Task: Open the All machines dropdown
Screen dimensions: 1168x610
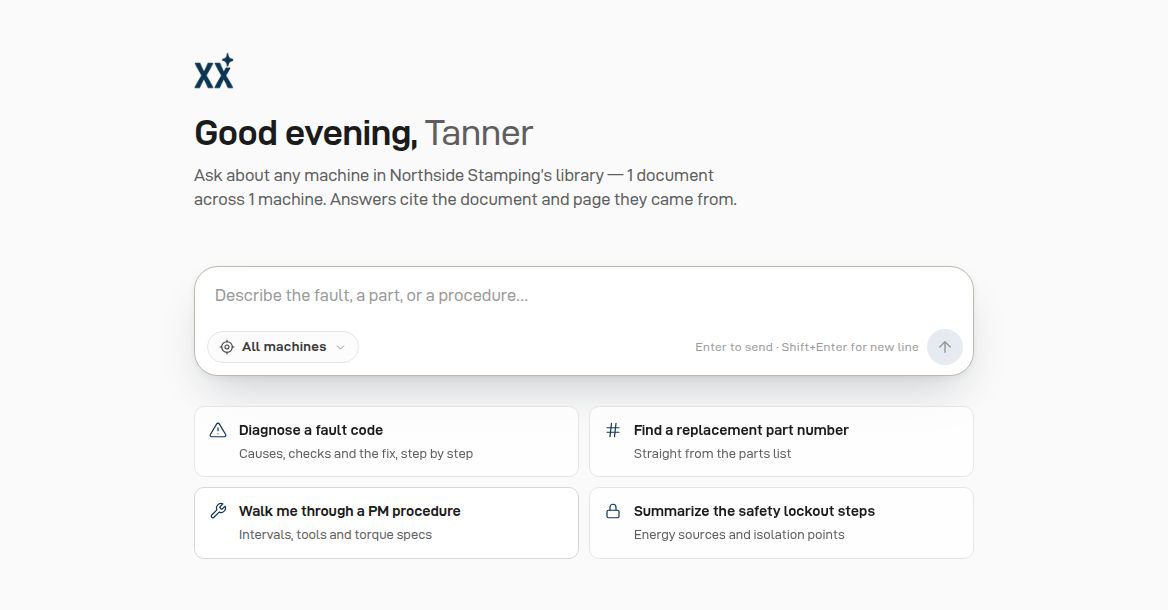Action: click(x=283, y=347)
